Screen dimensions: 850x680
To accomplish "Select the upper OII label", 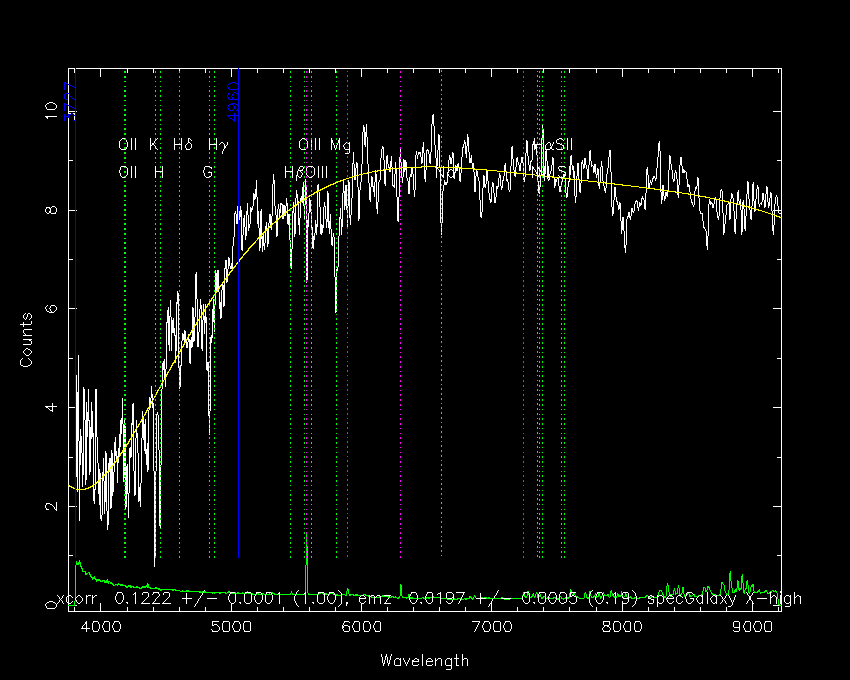I will coord(127,145).
